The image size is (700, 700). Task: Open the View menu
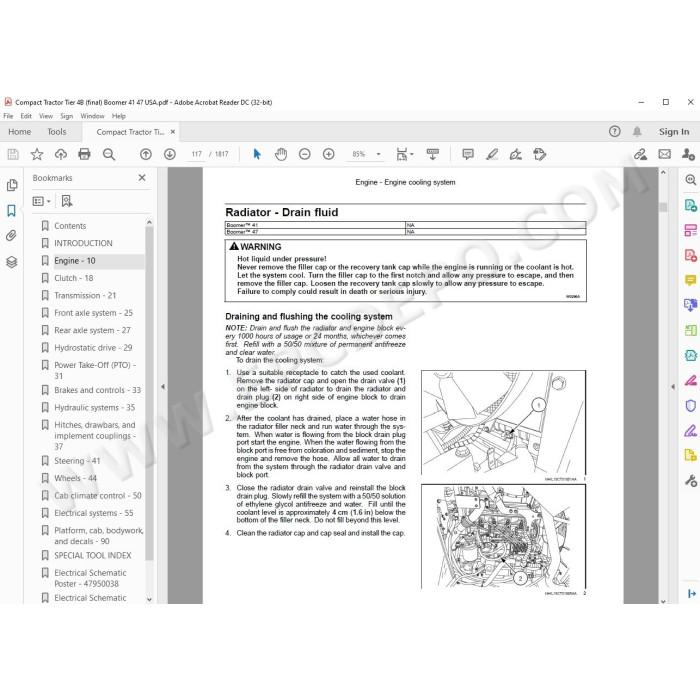pyautogui.click(x=46, y=116)
